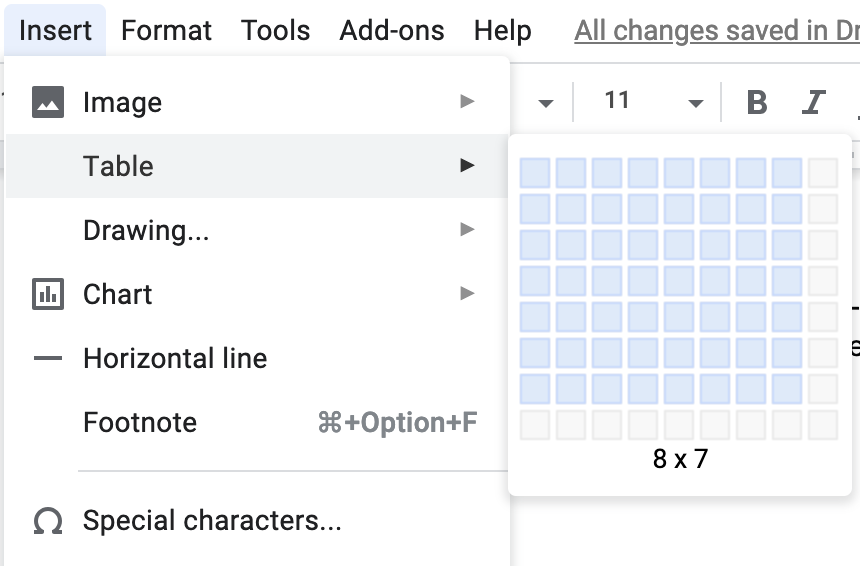Click the Image menu icon
Image resolution: width=860 pixels, height=566 pixels.
tap(48, 102)
